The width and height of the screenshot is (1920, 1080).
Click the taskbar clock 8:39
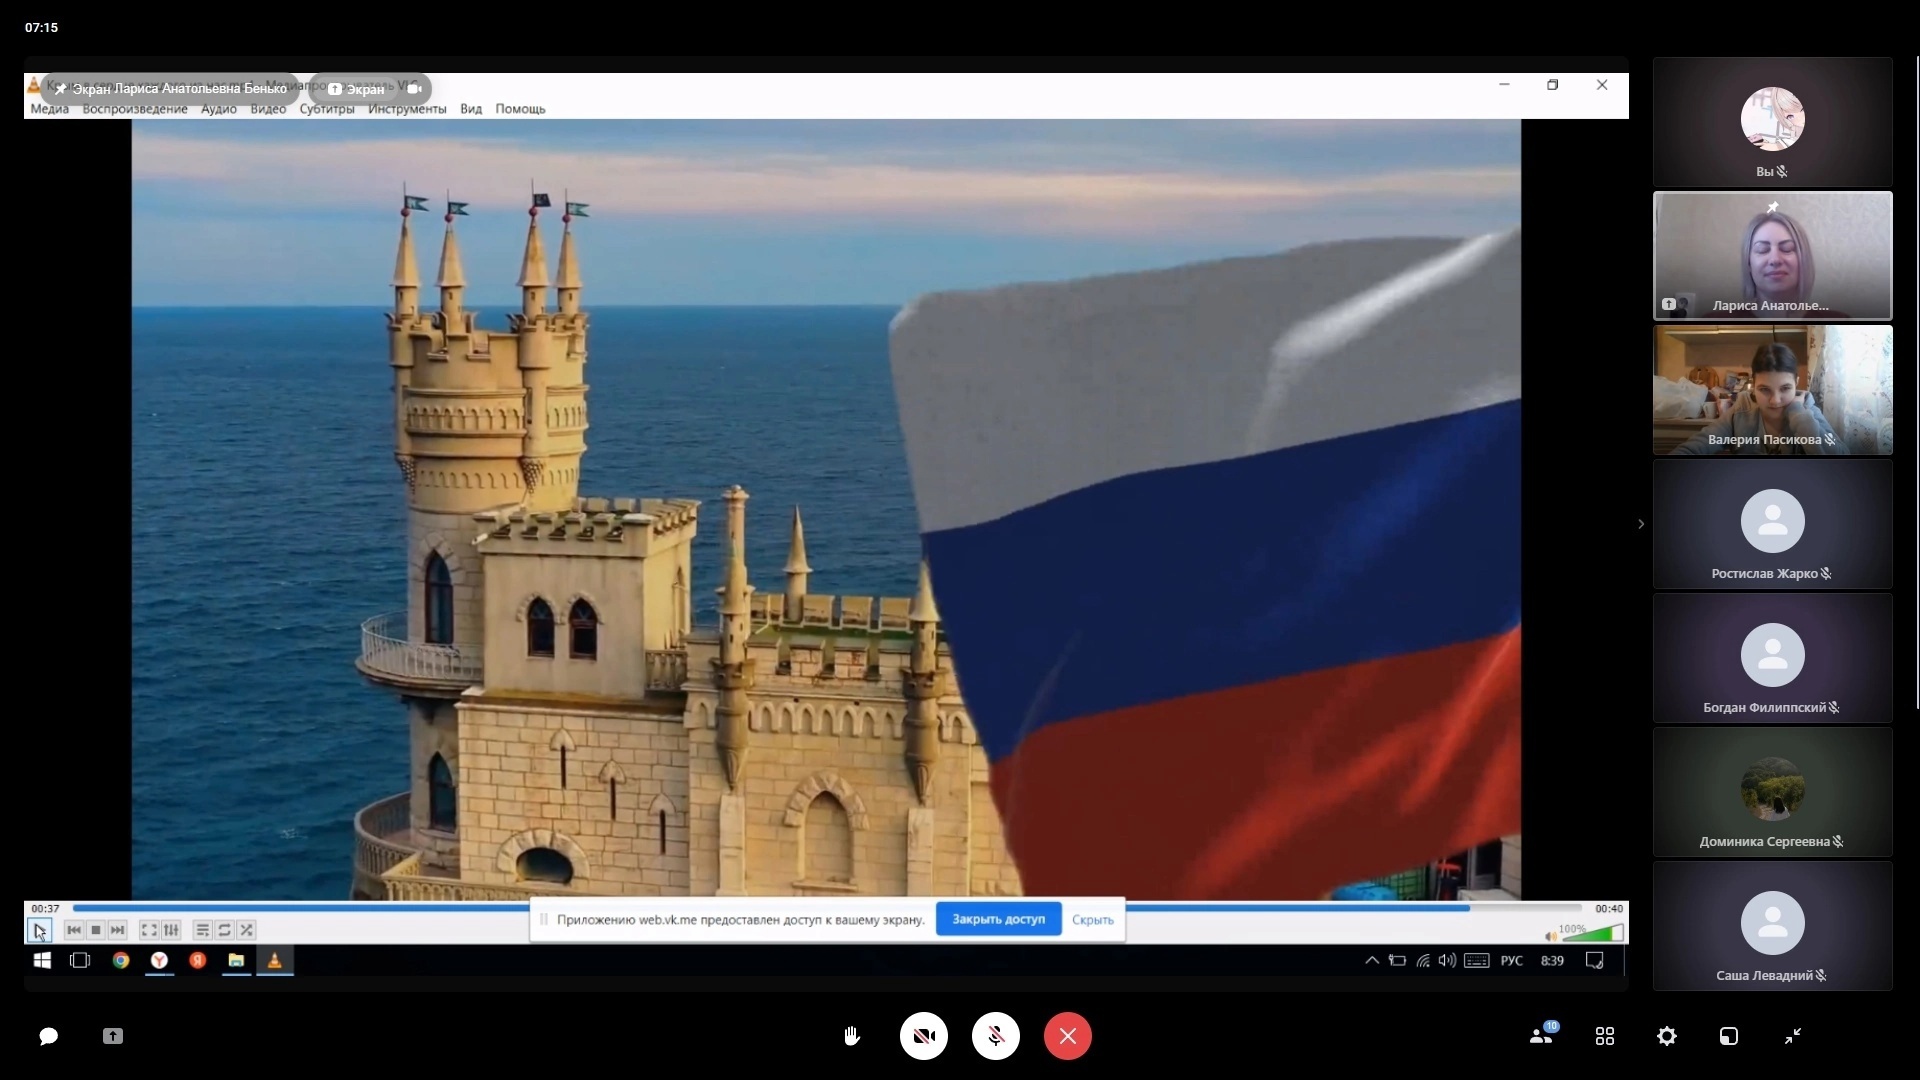[x=1552, y=960]
